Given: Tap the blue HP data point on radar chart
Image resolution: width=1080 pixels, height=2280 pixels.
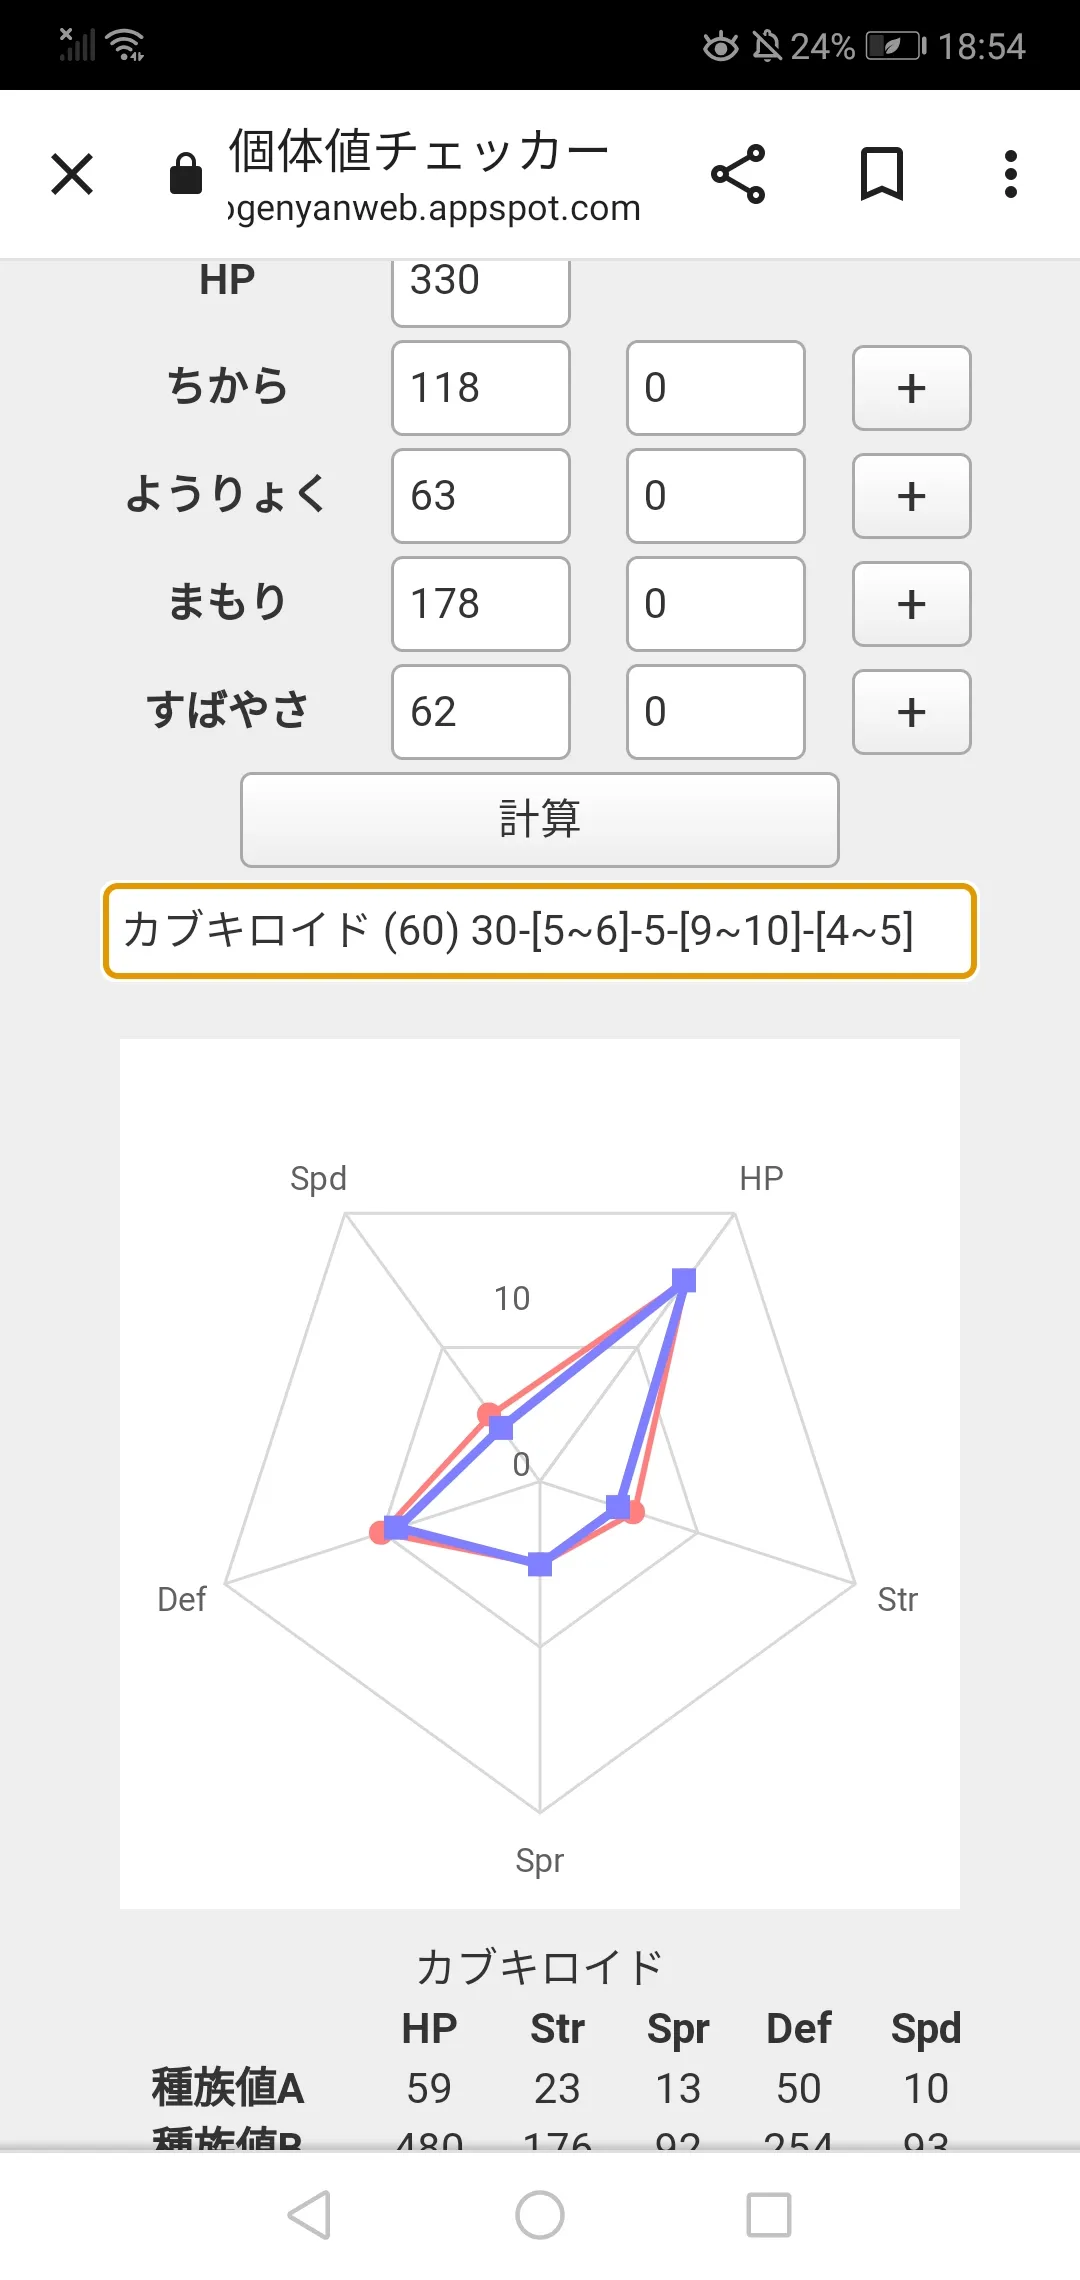Looking at the screenshot, I should (684, 1280).
